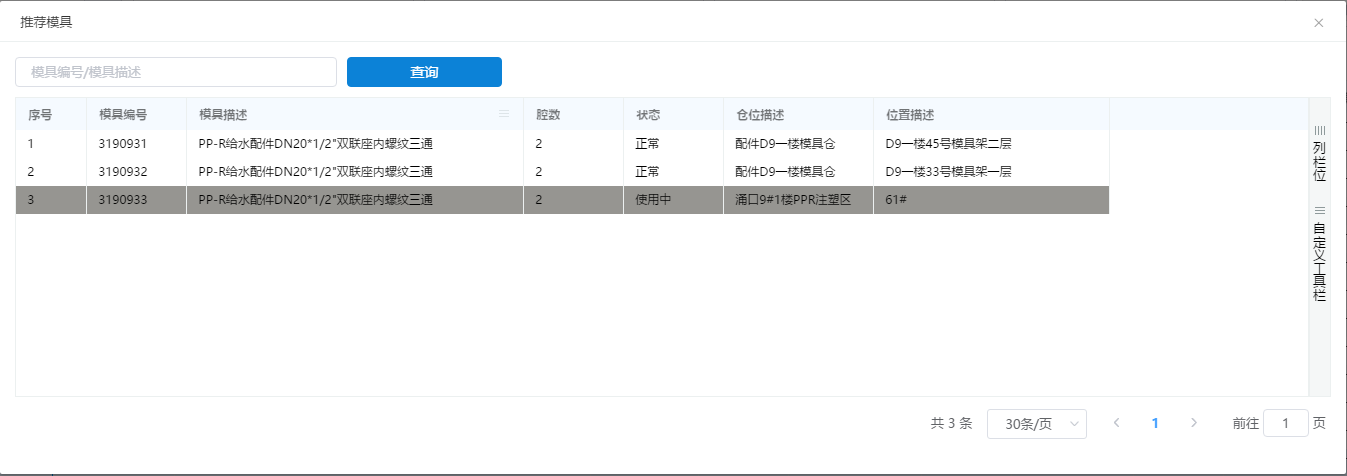This screenshot has height=476, width=1347.
Task: Click the 前往 page jump input box
Action: click(x=1285, y=423)
